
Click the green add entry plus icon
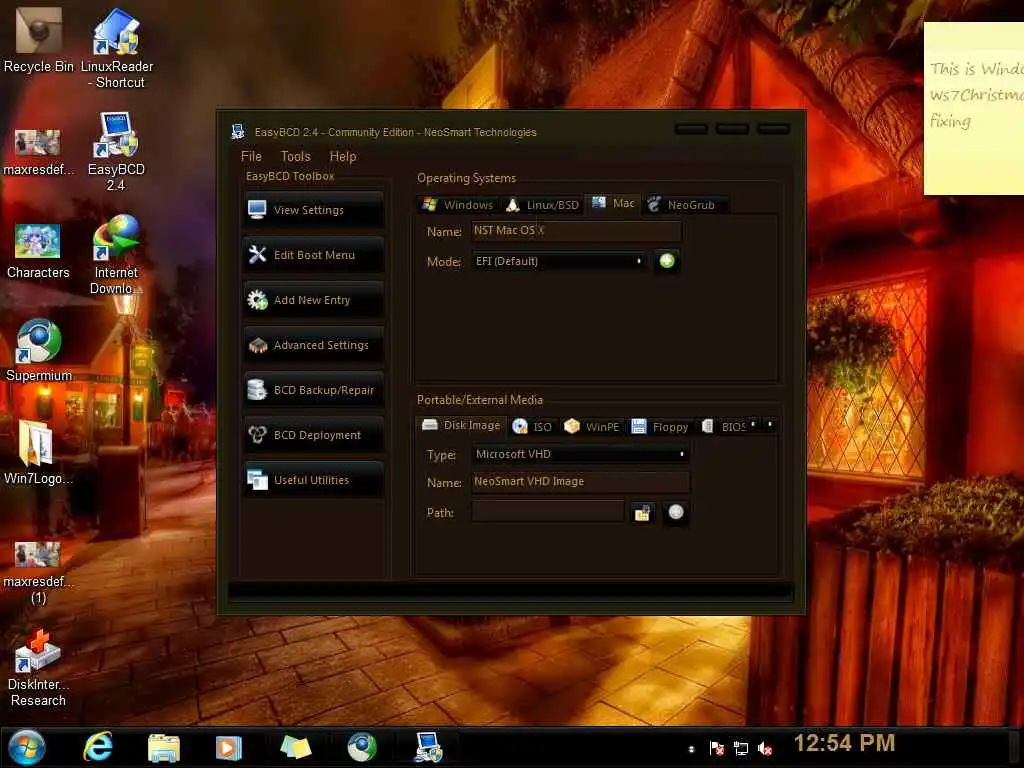click(667, 261)
